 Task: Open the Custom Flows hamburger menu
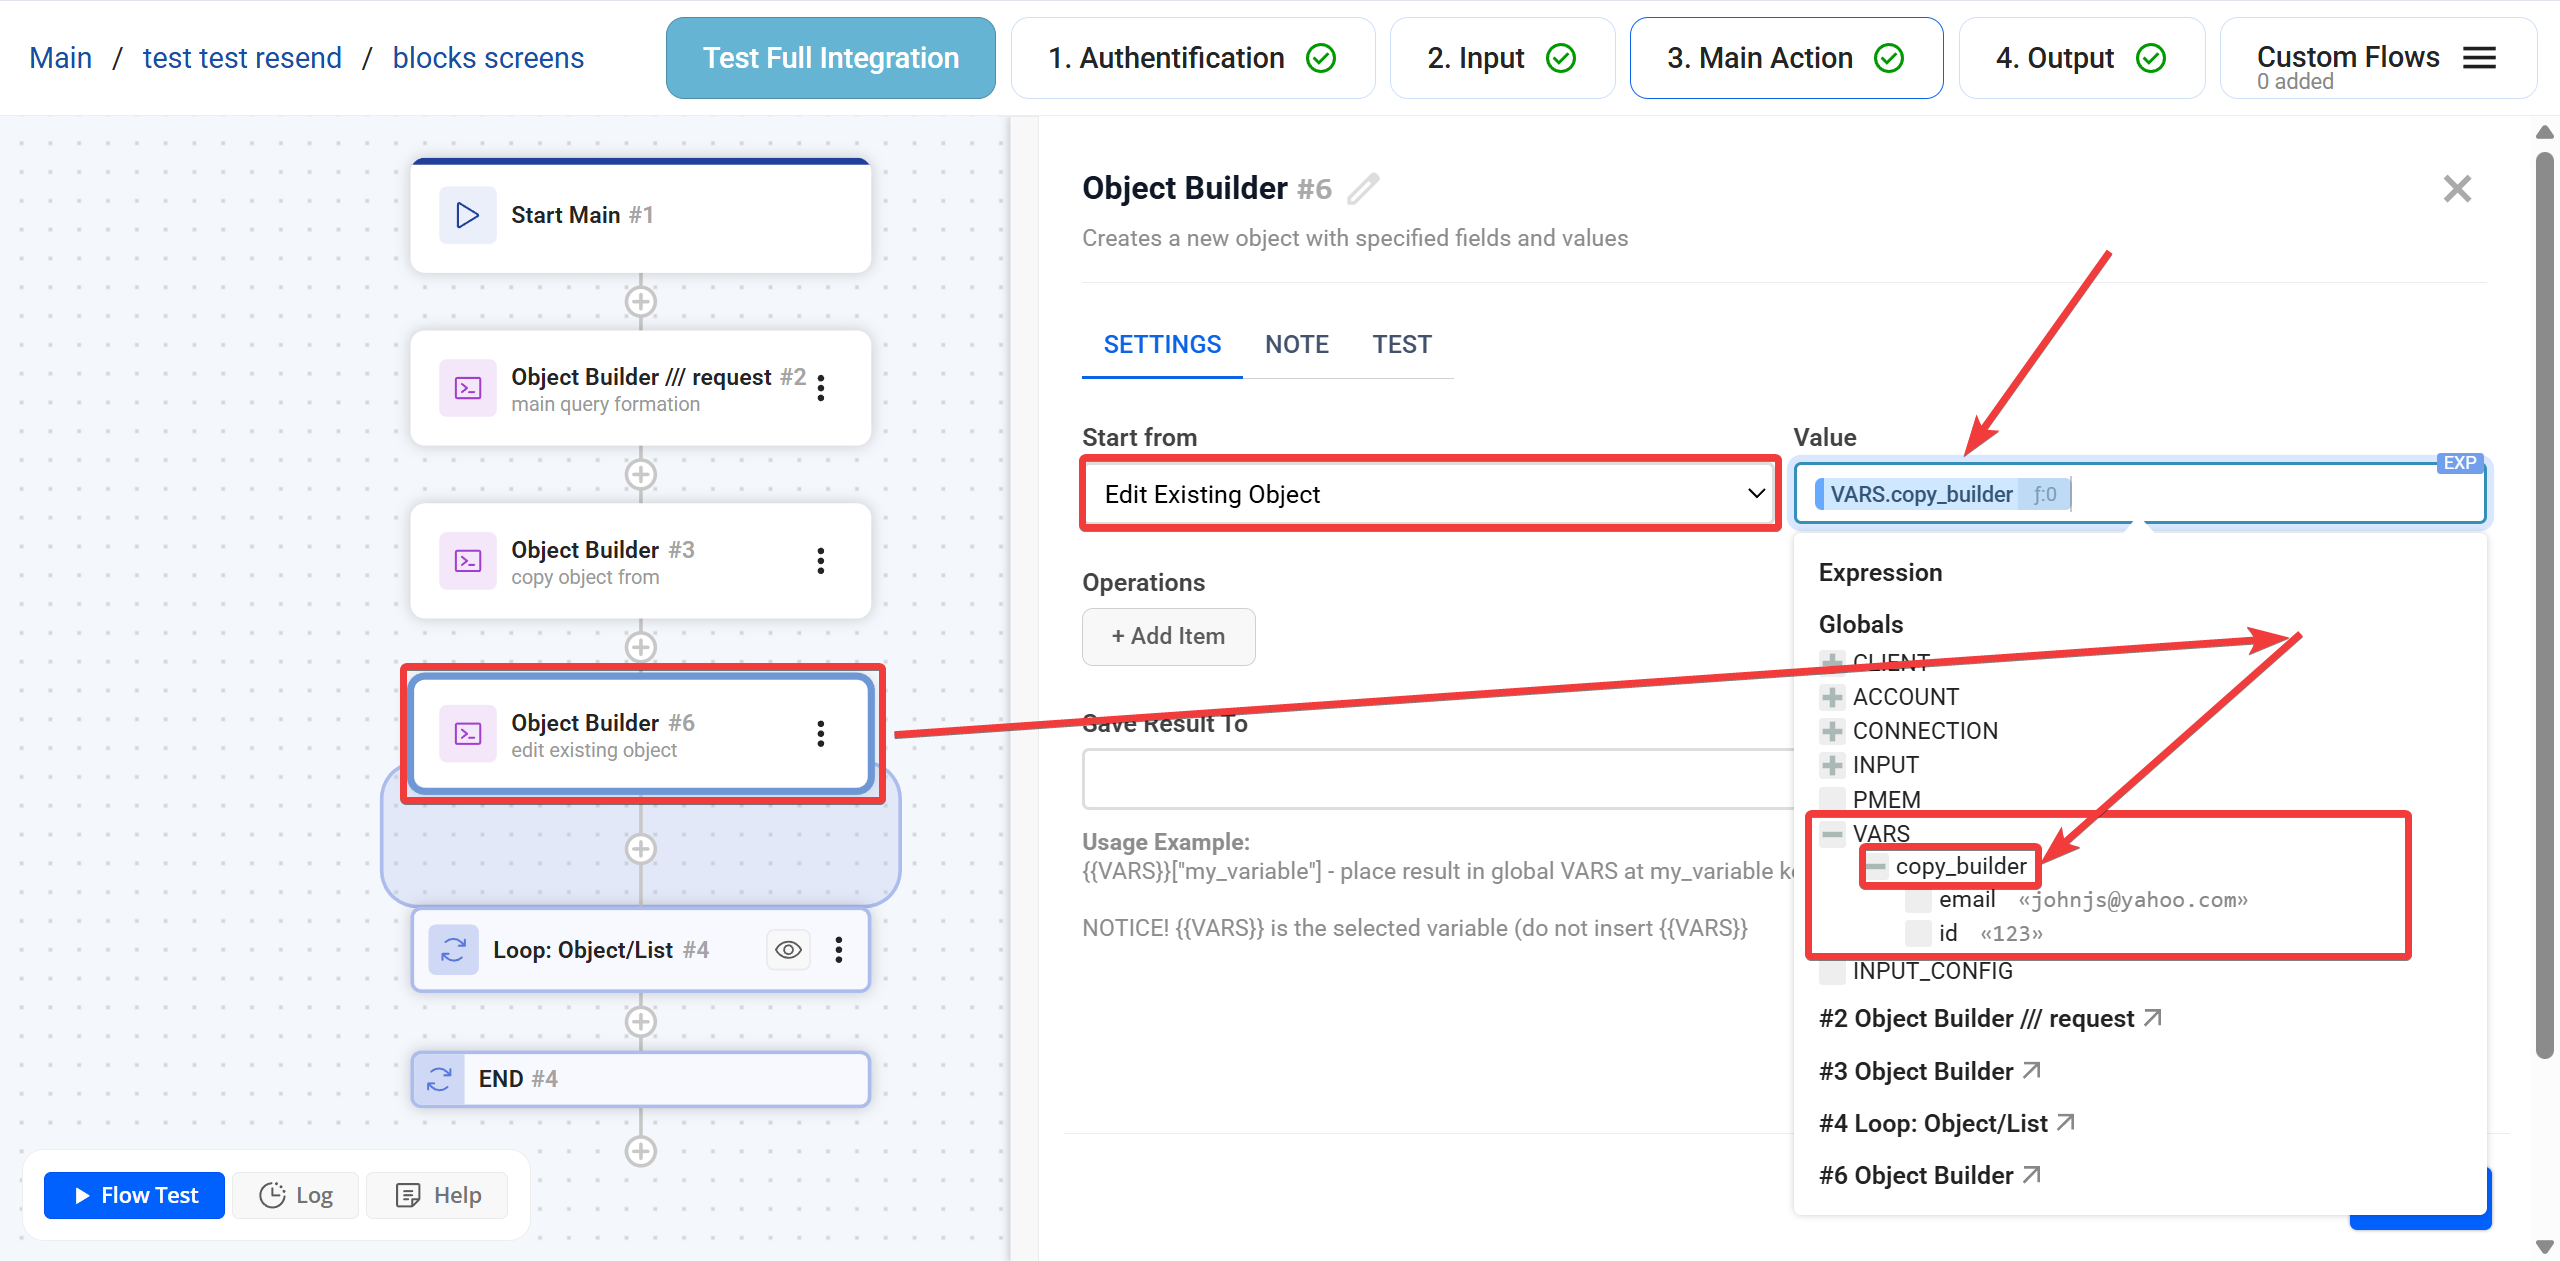coord(2479,58)
